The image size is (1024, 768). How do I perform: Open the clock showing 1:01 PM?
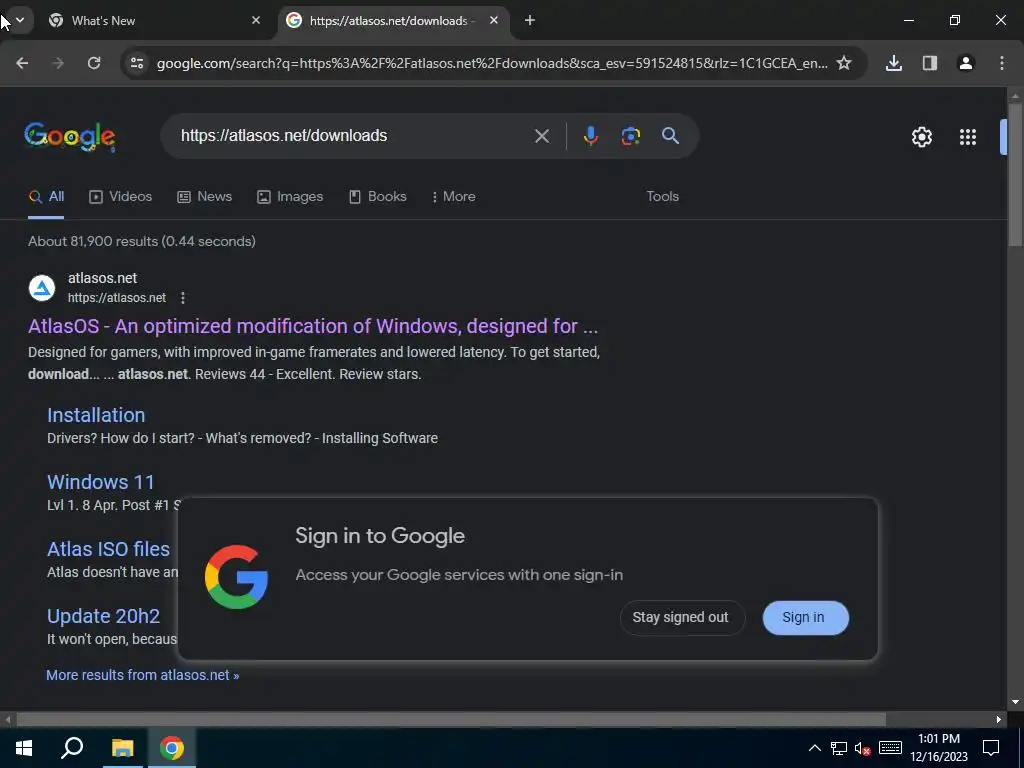pyautogui.click(x=939, y=748)
